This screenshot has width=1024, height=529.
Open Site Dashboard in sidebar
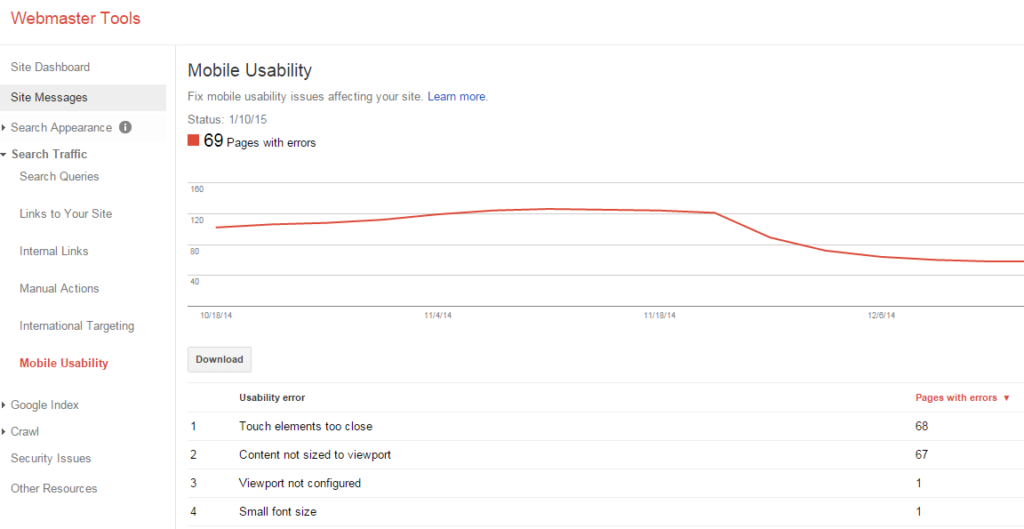(x=50, y=67)
